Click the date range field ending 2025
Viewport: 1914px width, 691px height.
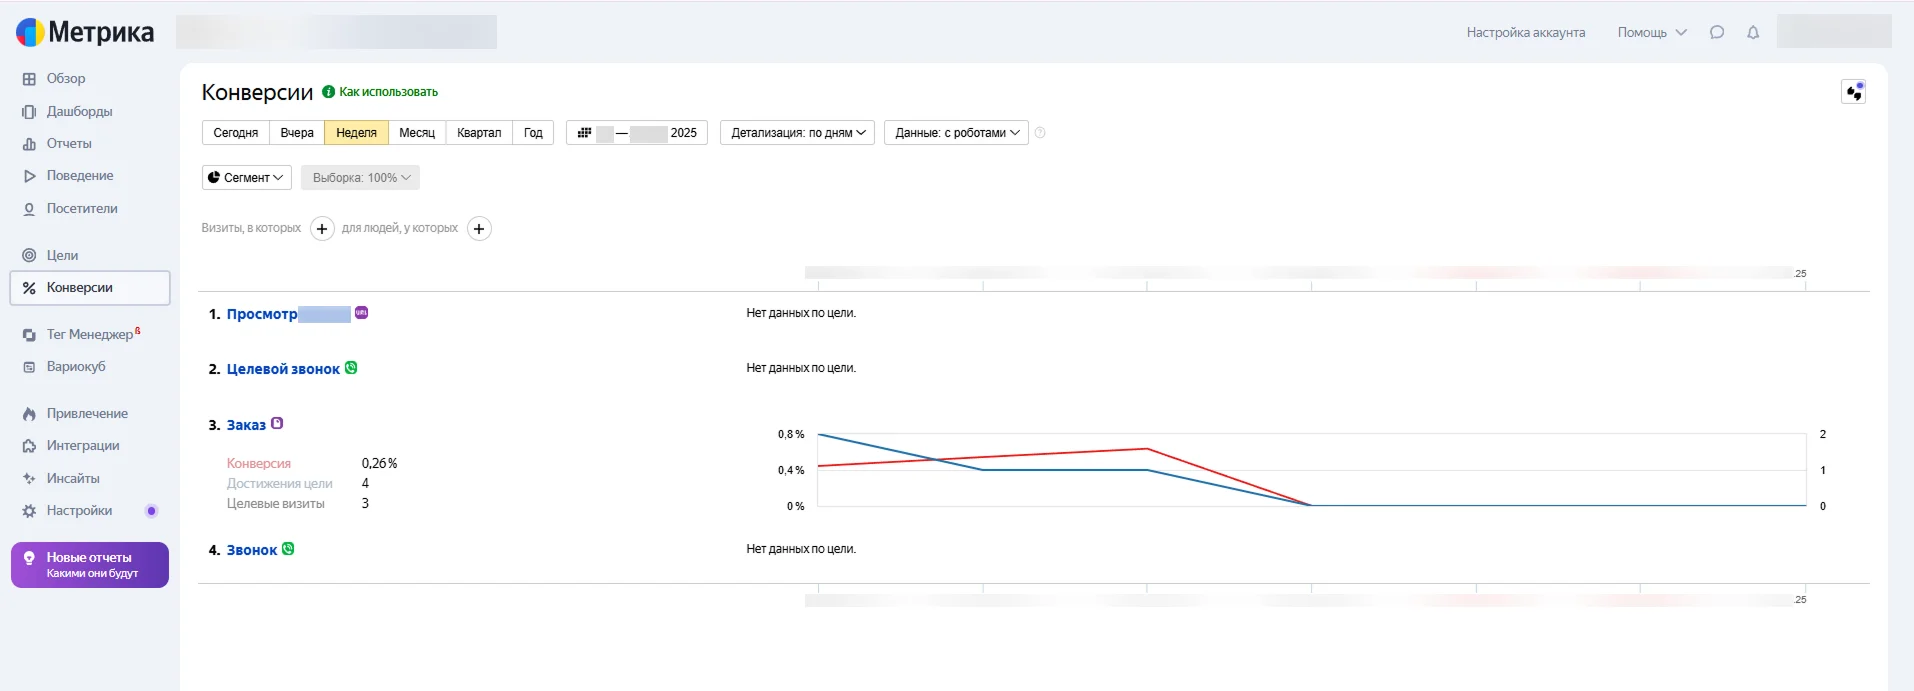pos(637,133)
